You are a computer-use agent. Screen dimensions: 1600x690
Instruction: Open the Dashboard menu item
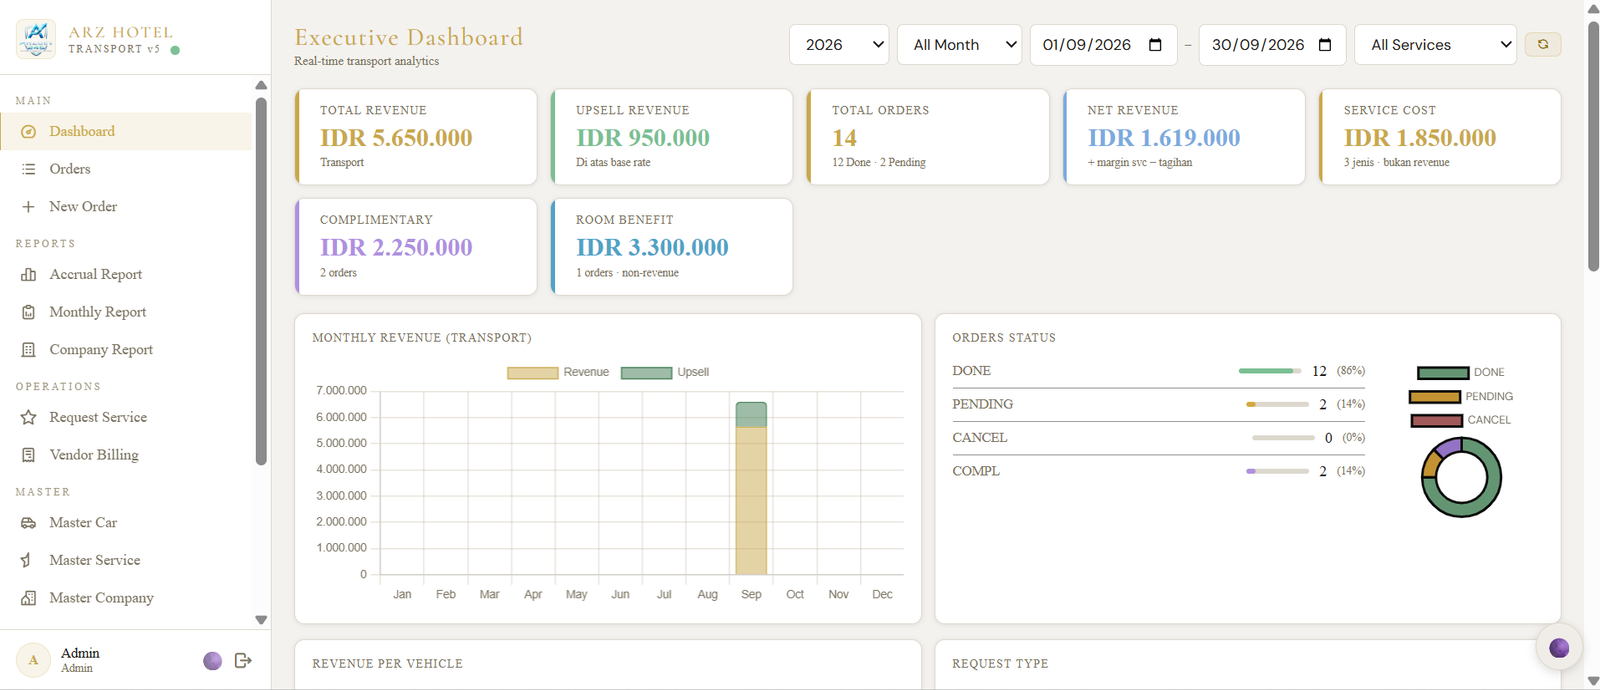[x=126, y=132]
